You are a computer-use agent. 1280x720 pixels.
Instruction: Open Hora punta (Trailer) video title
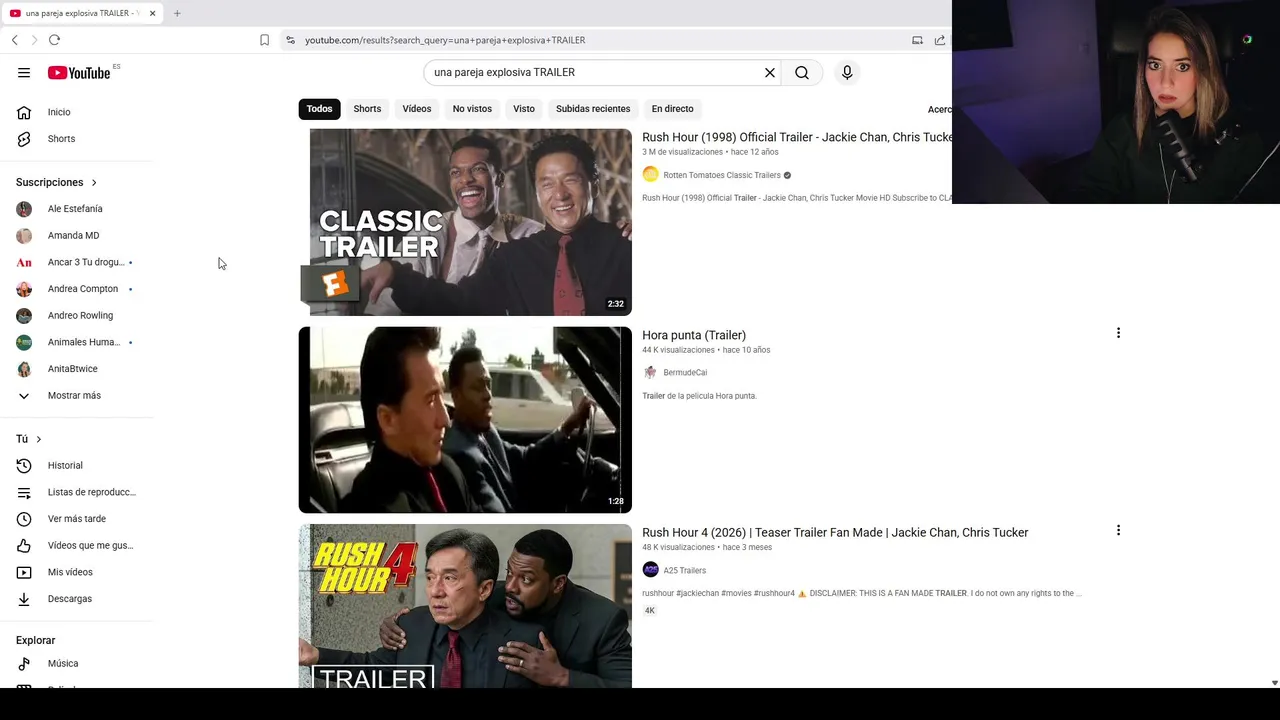pyautogui.click(x=694, y=335)
